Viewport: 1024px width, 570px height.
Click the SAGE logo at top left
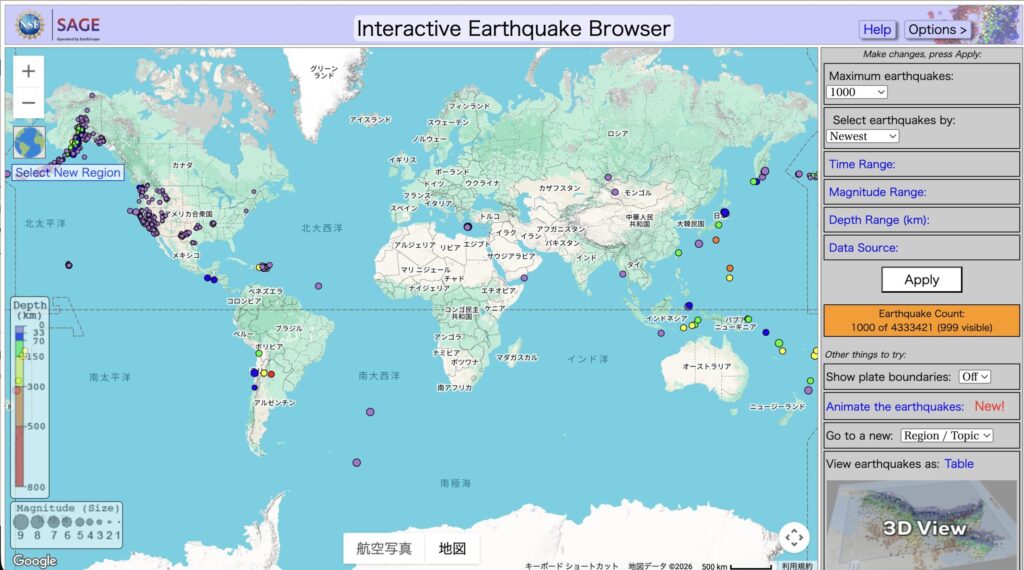(78, 25)
